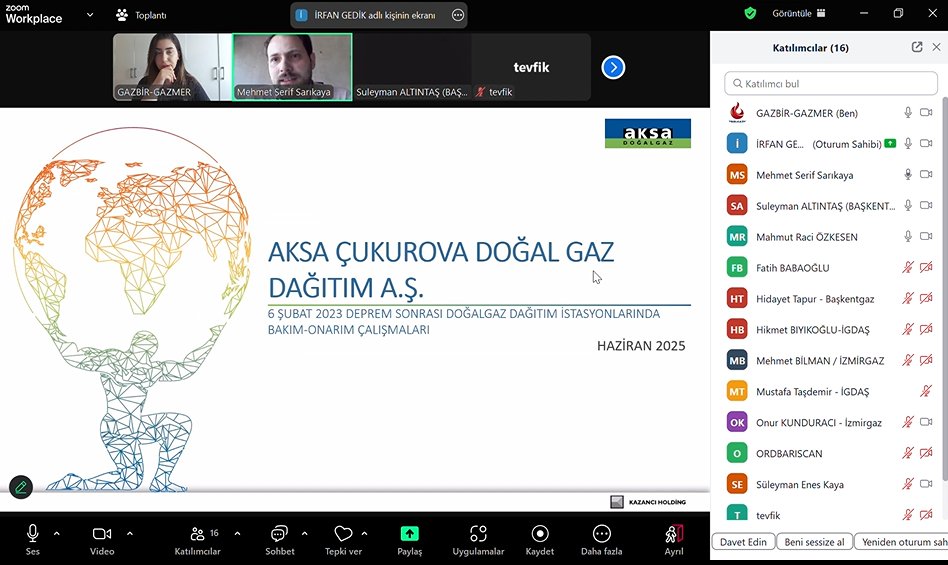This screenshot has height=565, width=948.
Task: Click muted mic icon for Mustafa Taşdemir
Action: [x=926, y=391]
